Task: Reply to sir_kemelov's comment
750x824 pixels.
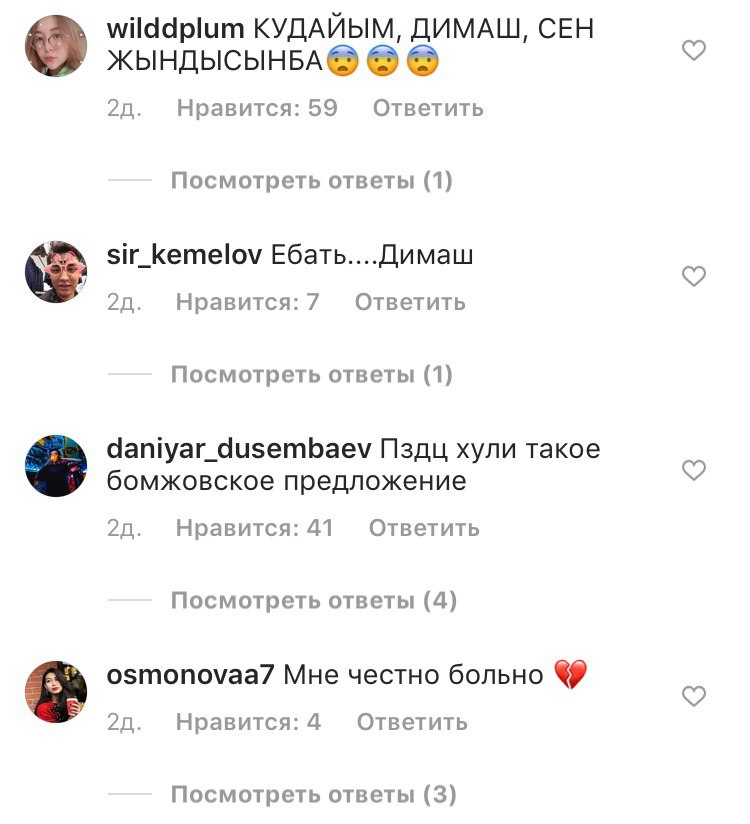Action: pyautogui.click(x=410, y=302)
